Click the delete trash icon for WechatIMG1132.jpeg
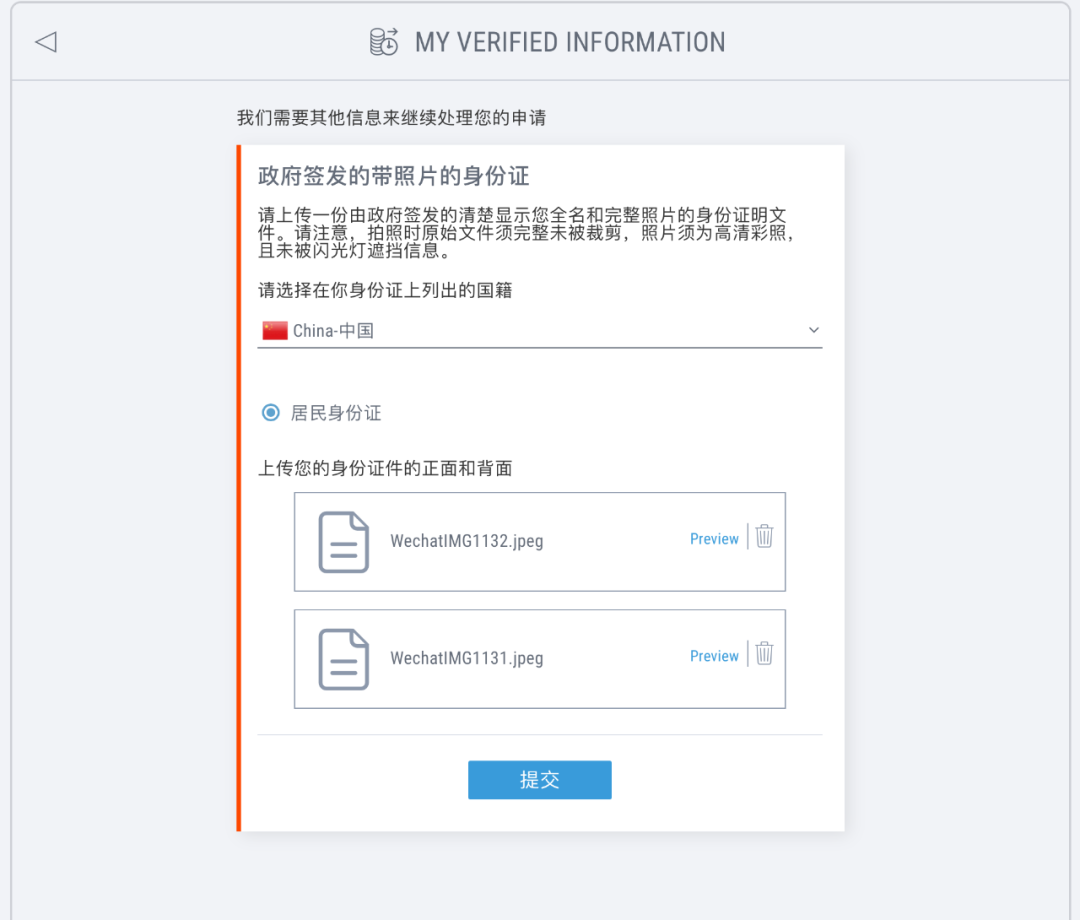The image size is (1080, 920). click(764, 537)
